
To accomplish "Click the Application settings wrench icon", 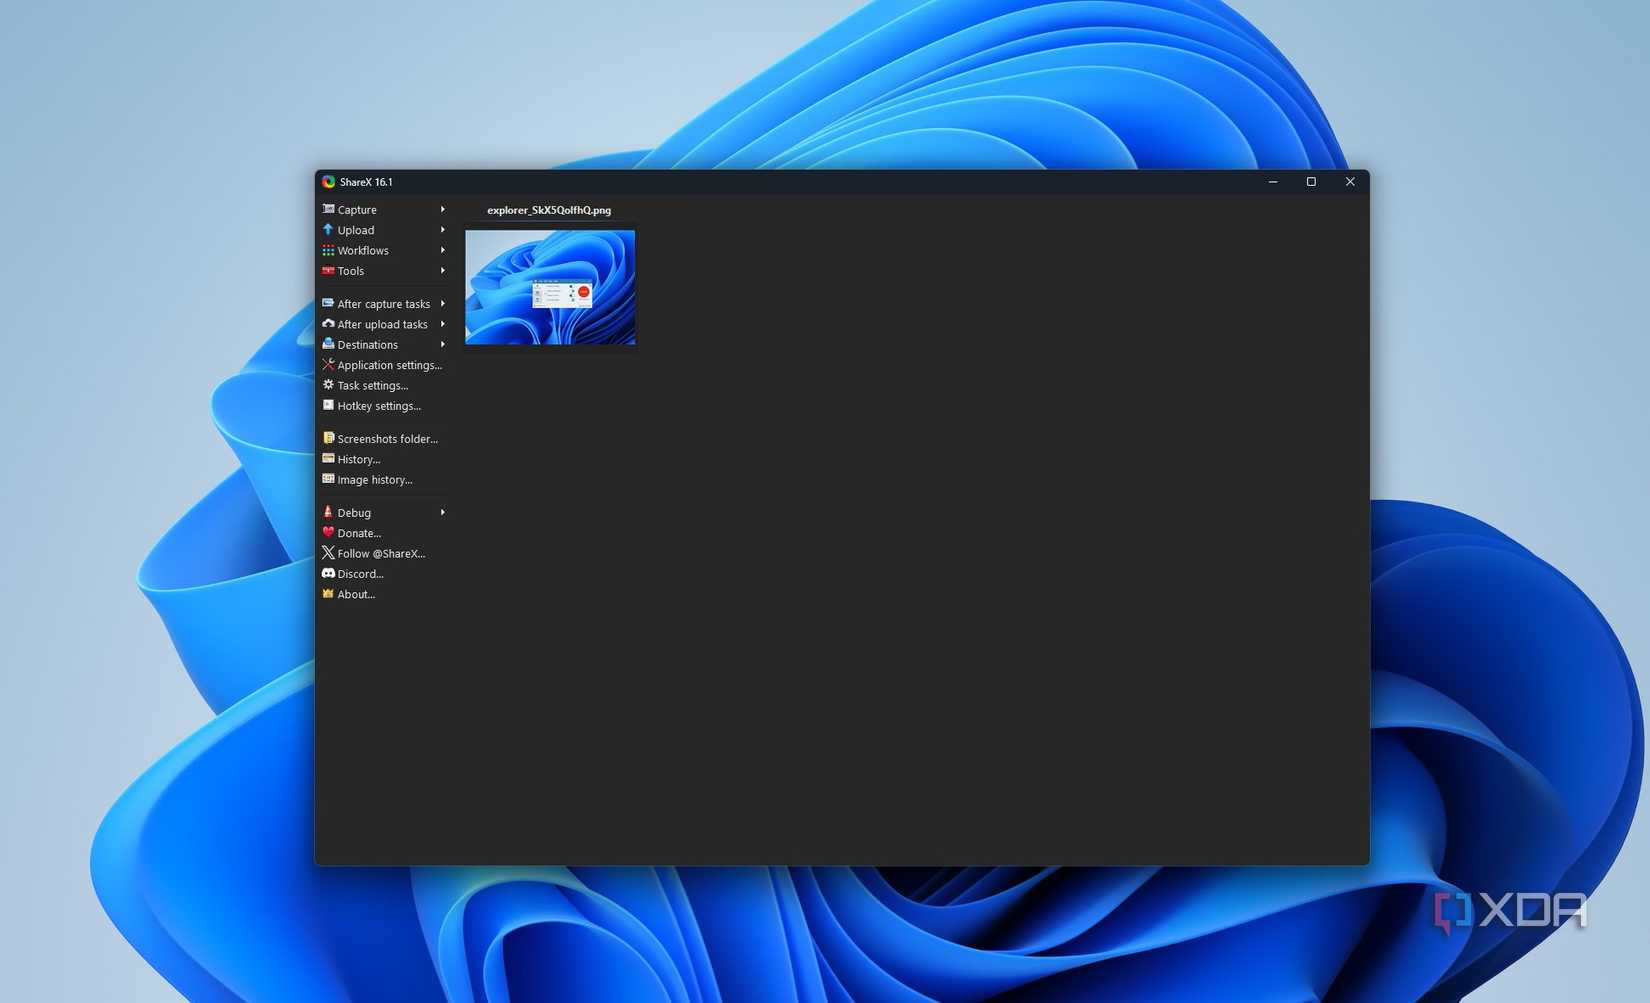I will [x=328, y=365].
